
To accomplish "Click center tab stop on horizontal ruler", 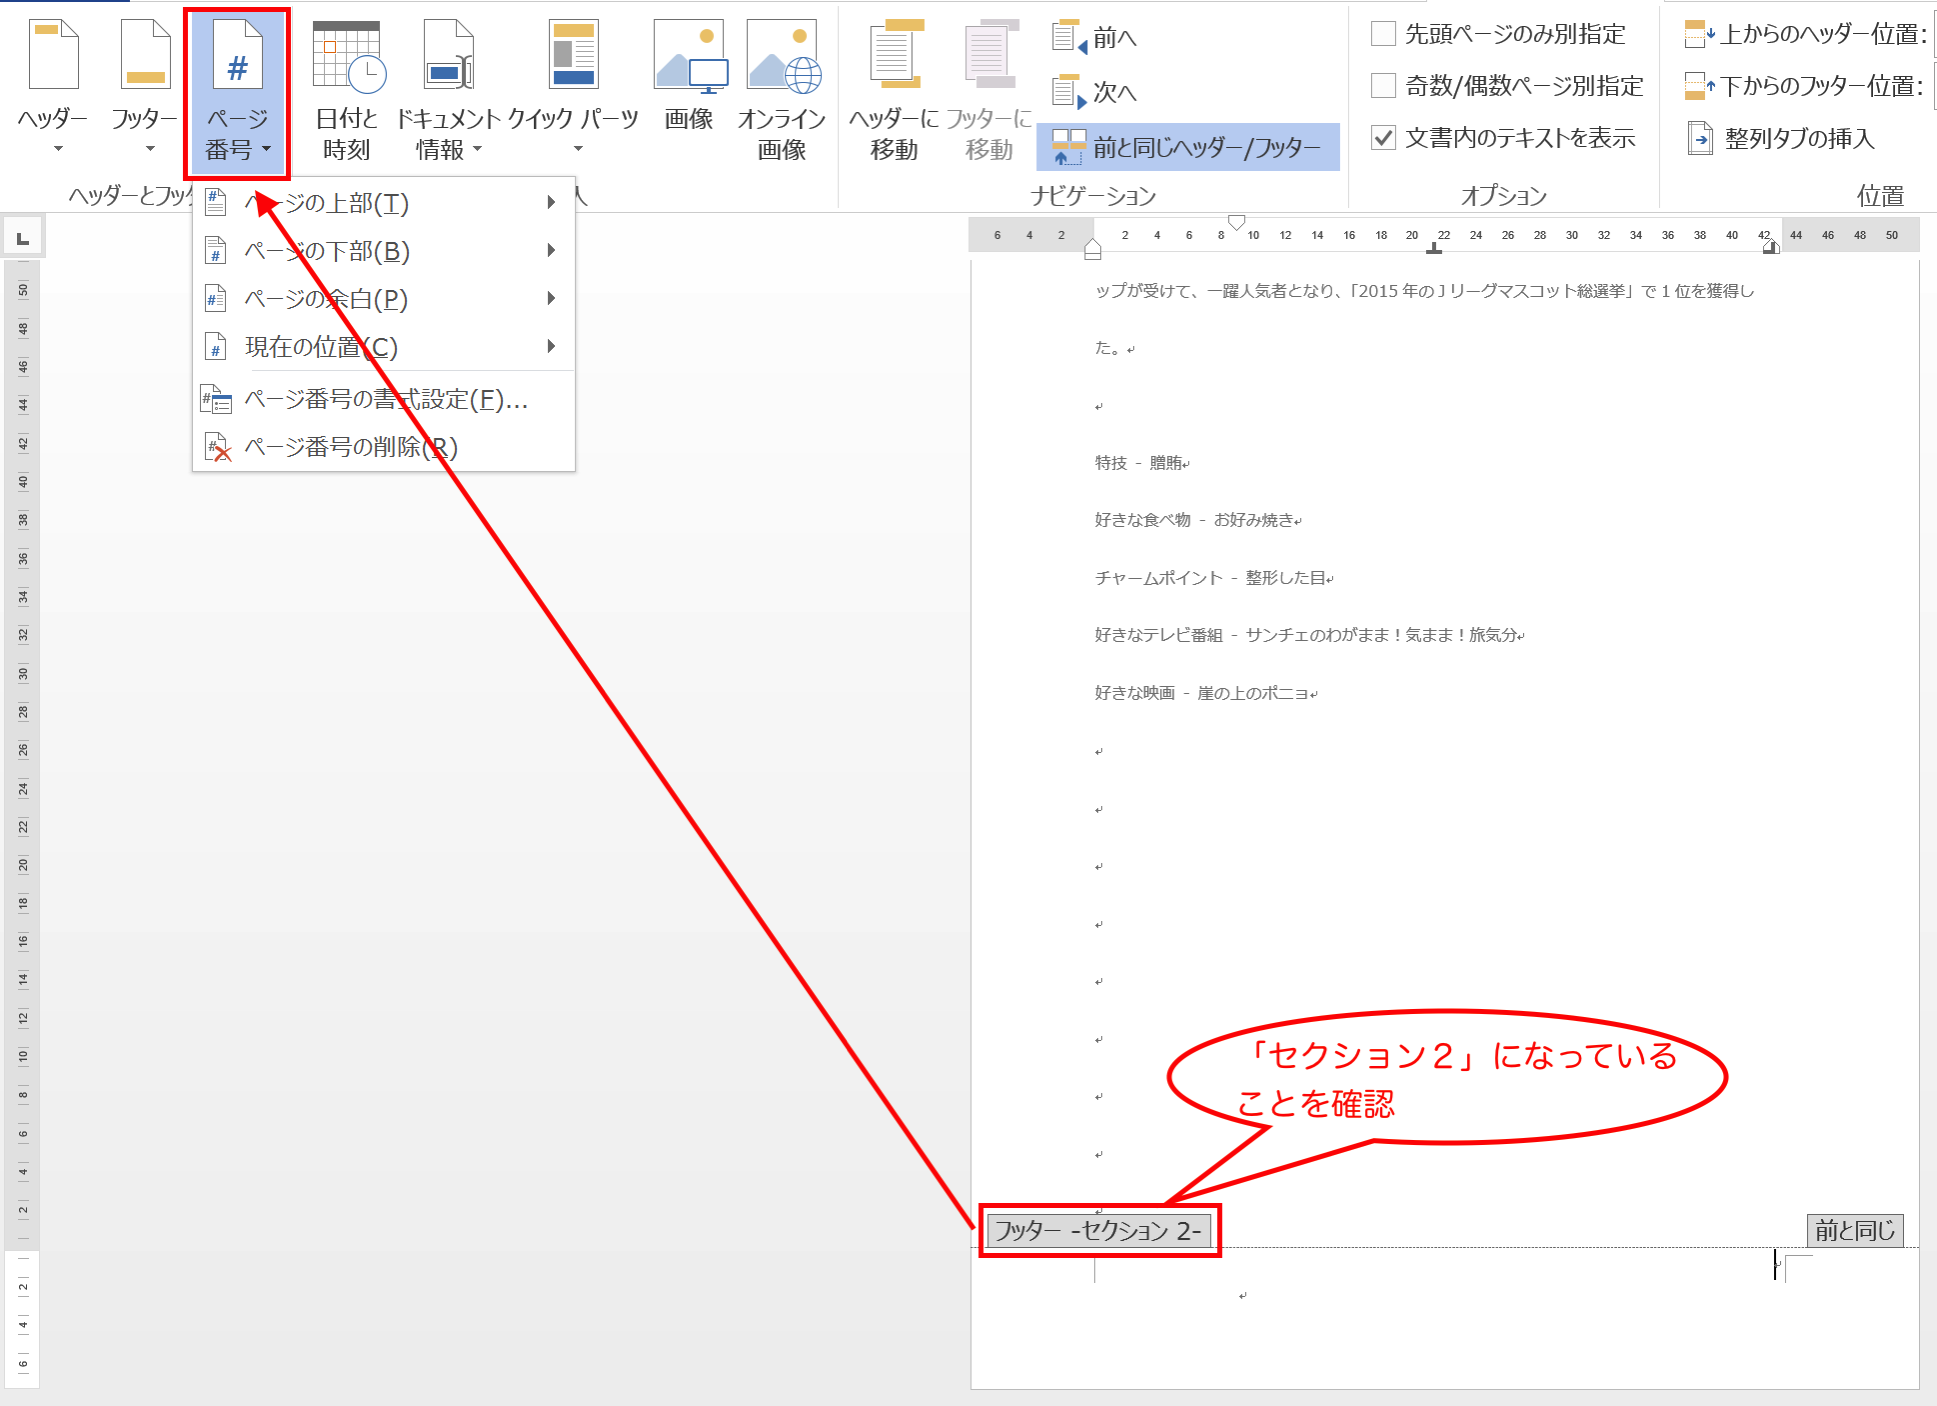I will (x=1434, y=247).
